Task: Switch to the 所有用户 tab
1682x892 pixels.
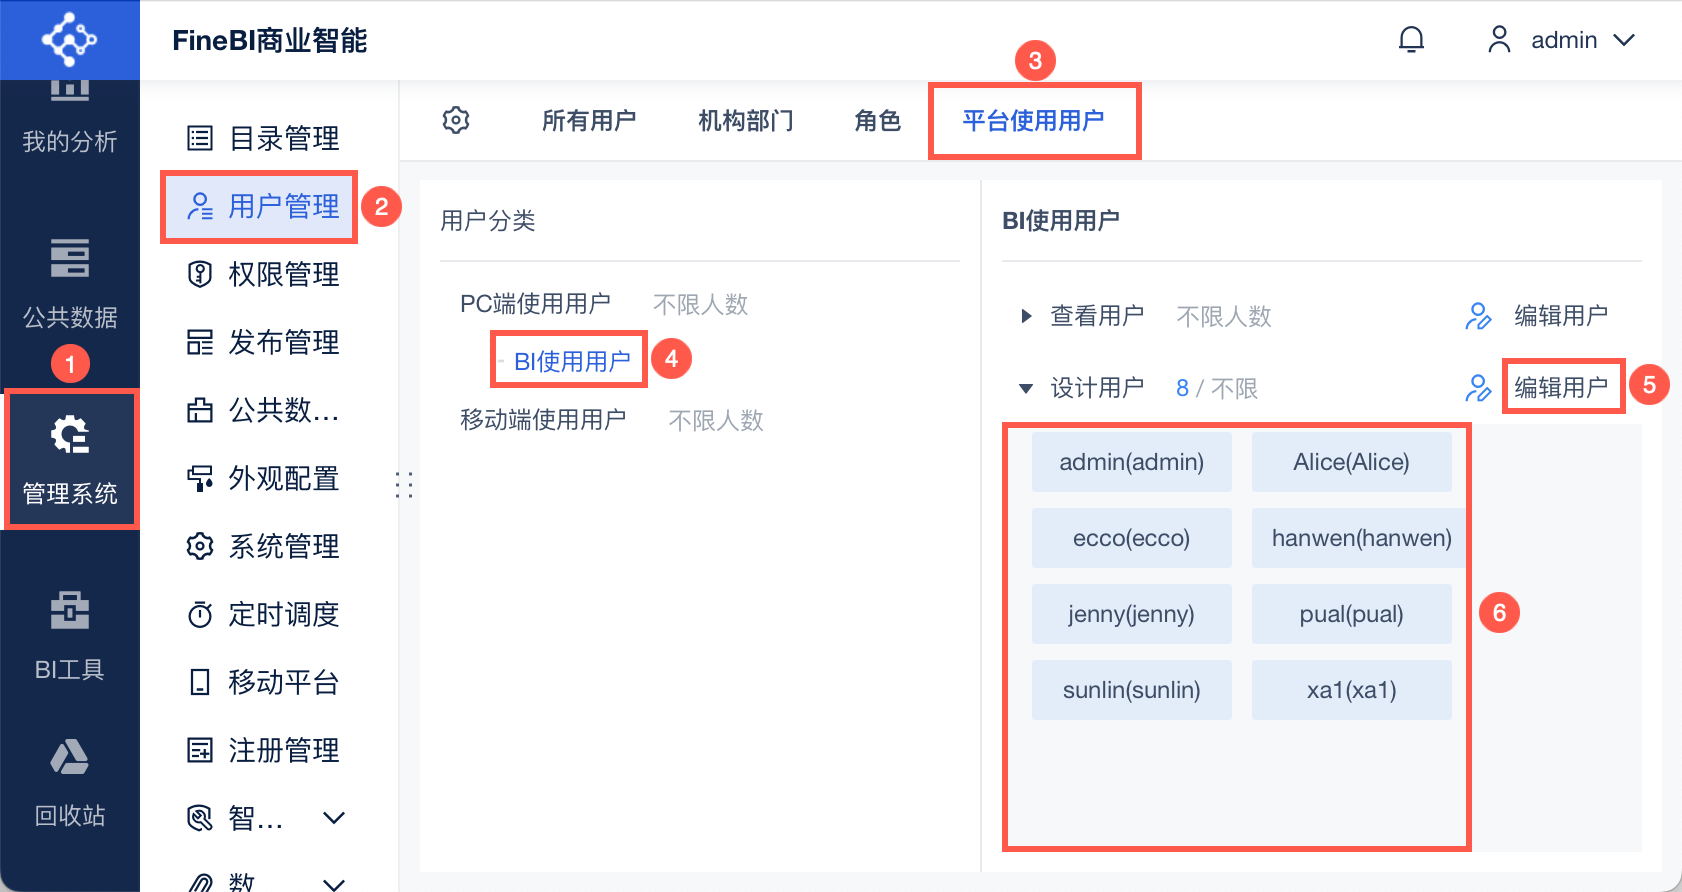Action: coord(589,121)
